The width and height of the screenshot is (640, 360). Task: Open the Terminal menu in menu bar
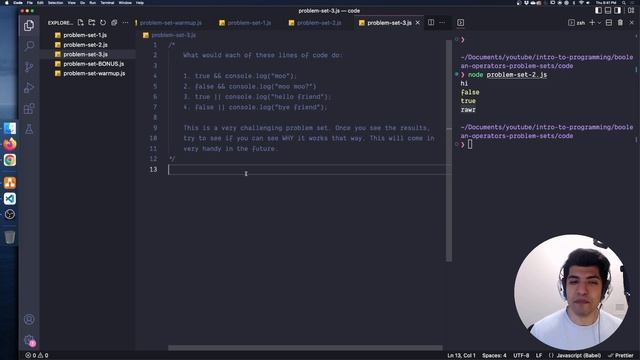[107, 2]
